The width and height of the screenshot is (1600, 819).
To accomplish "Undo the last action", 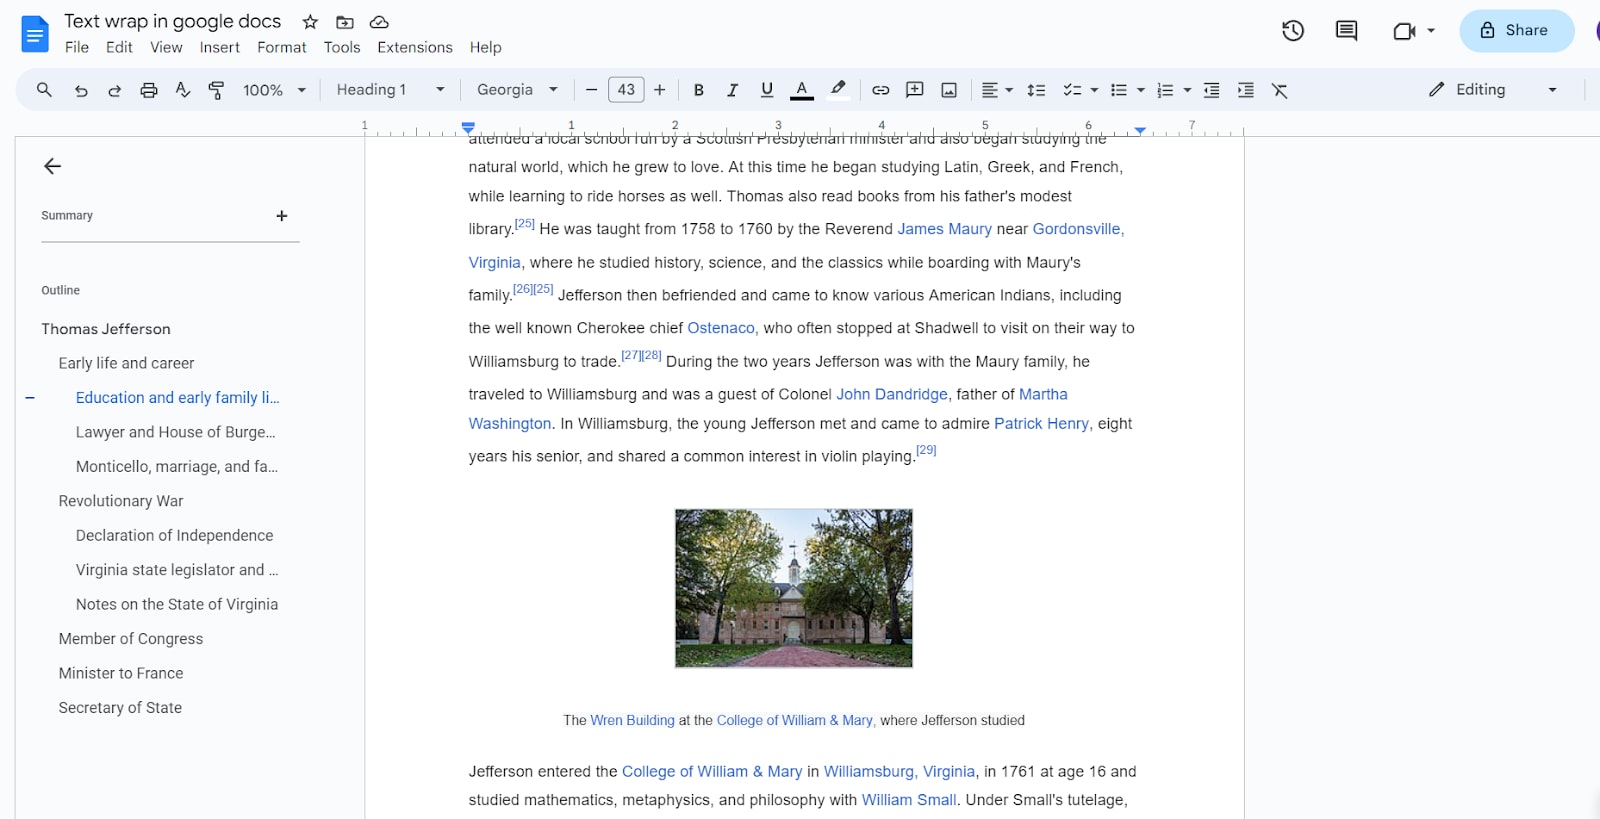I will coord(81,90).
